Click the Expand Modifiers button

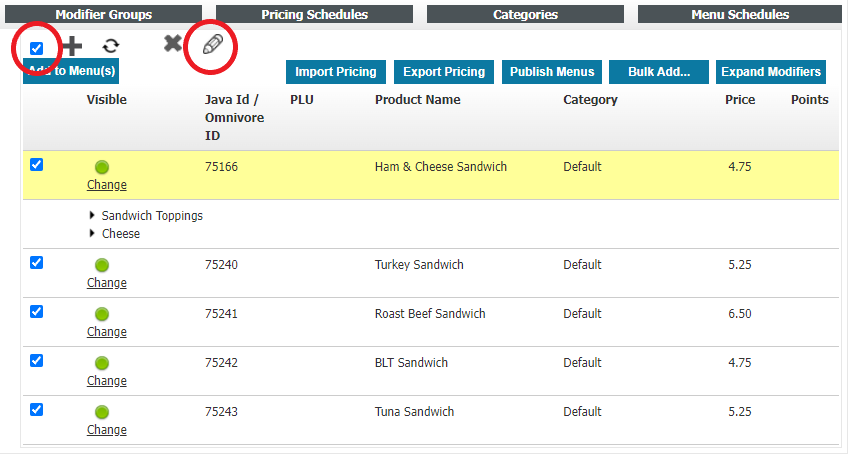pyautogui.click(x=771, y=72)
